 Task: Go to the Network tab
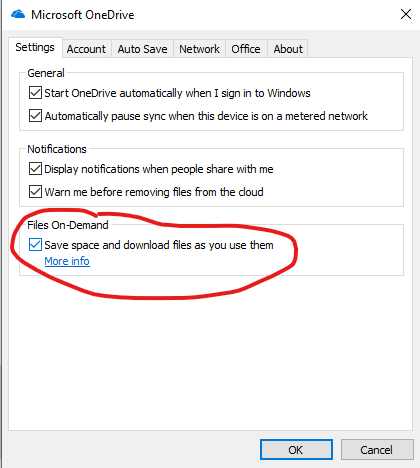click(x=199, y=49)
